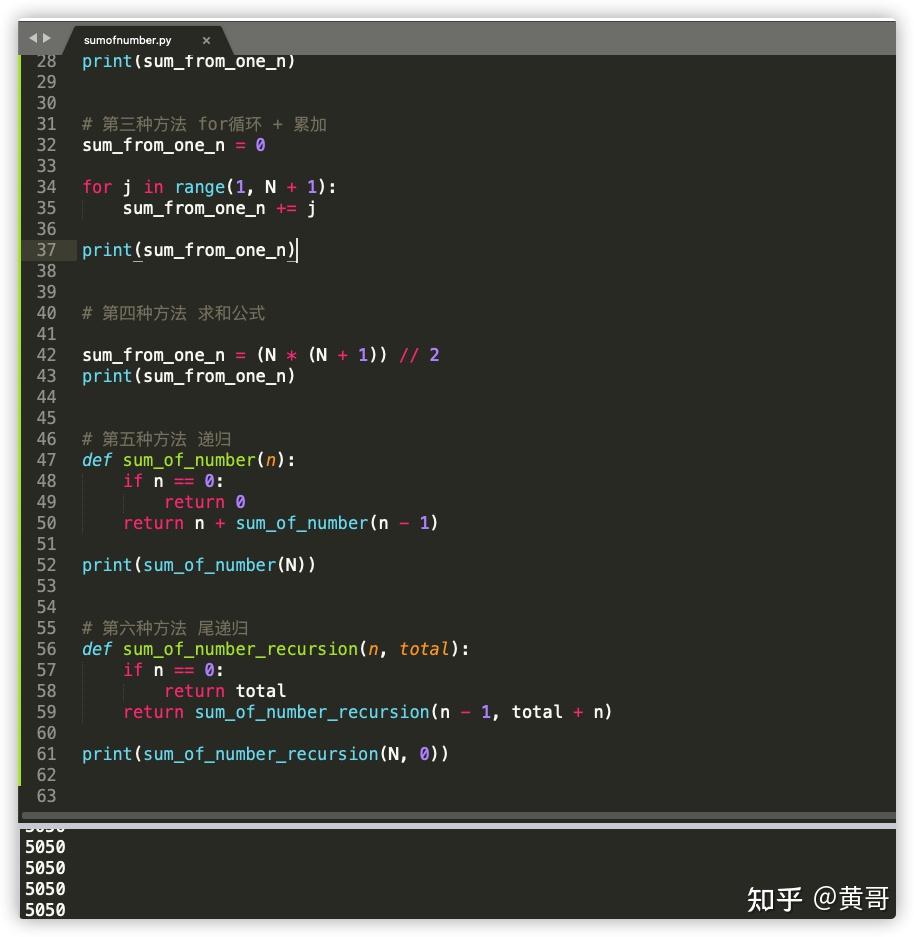This screenshot has width=914, height=937.
Task: Click the previous tab arrow
Action: click(x=33, y=38)
